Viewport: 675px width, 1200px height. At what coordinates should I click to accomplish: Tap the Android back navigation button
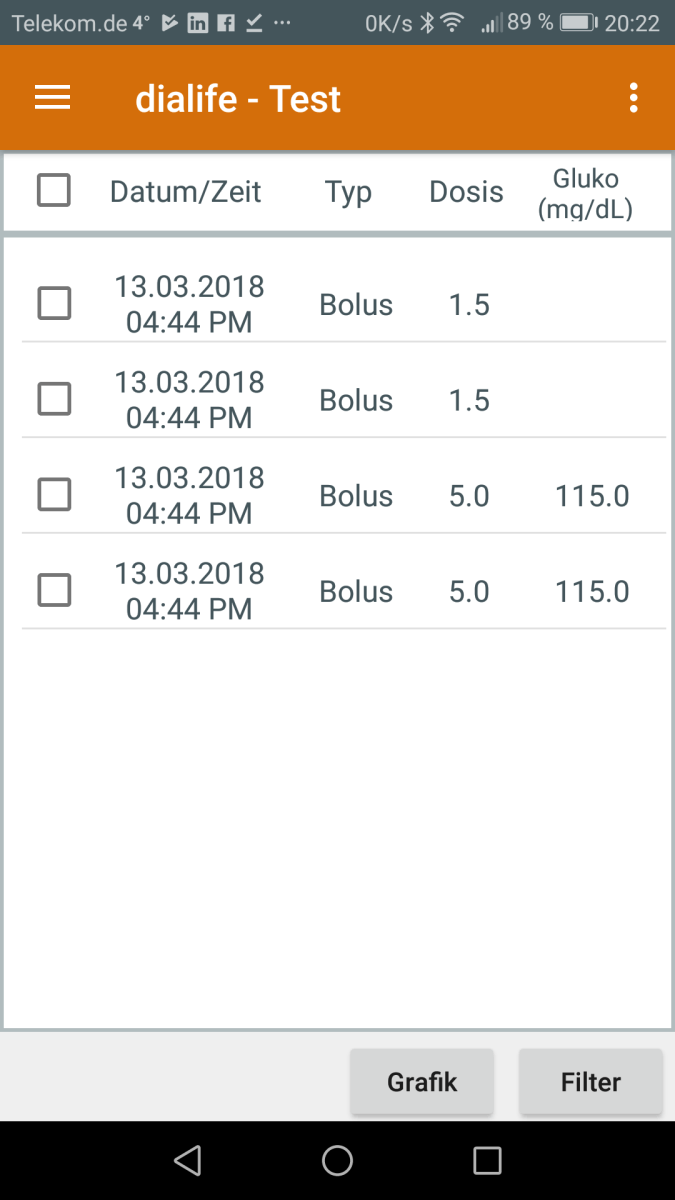[x=187, y=1160]
